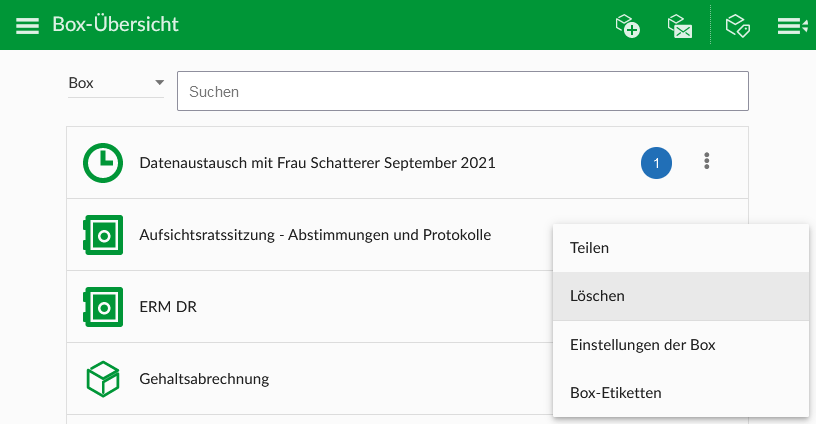Open the box labels tag icon

(x=737, y=25)
